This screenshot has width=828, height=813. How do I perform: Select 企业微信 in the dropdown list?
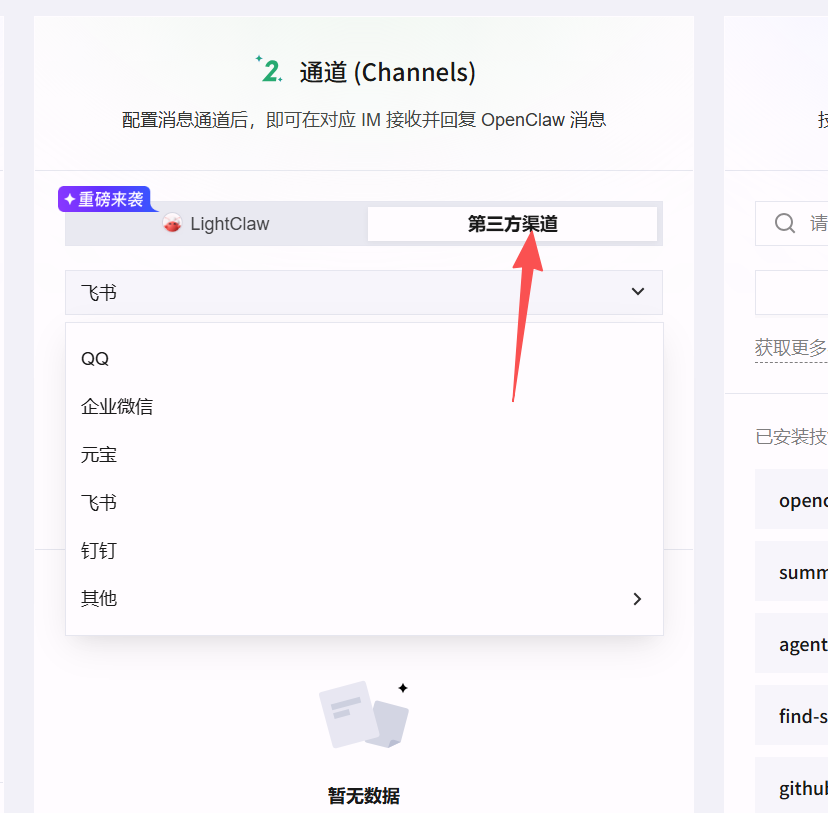click(x=117, y=407)
